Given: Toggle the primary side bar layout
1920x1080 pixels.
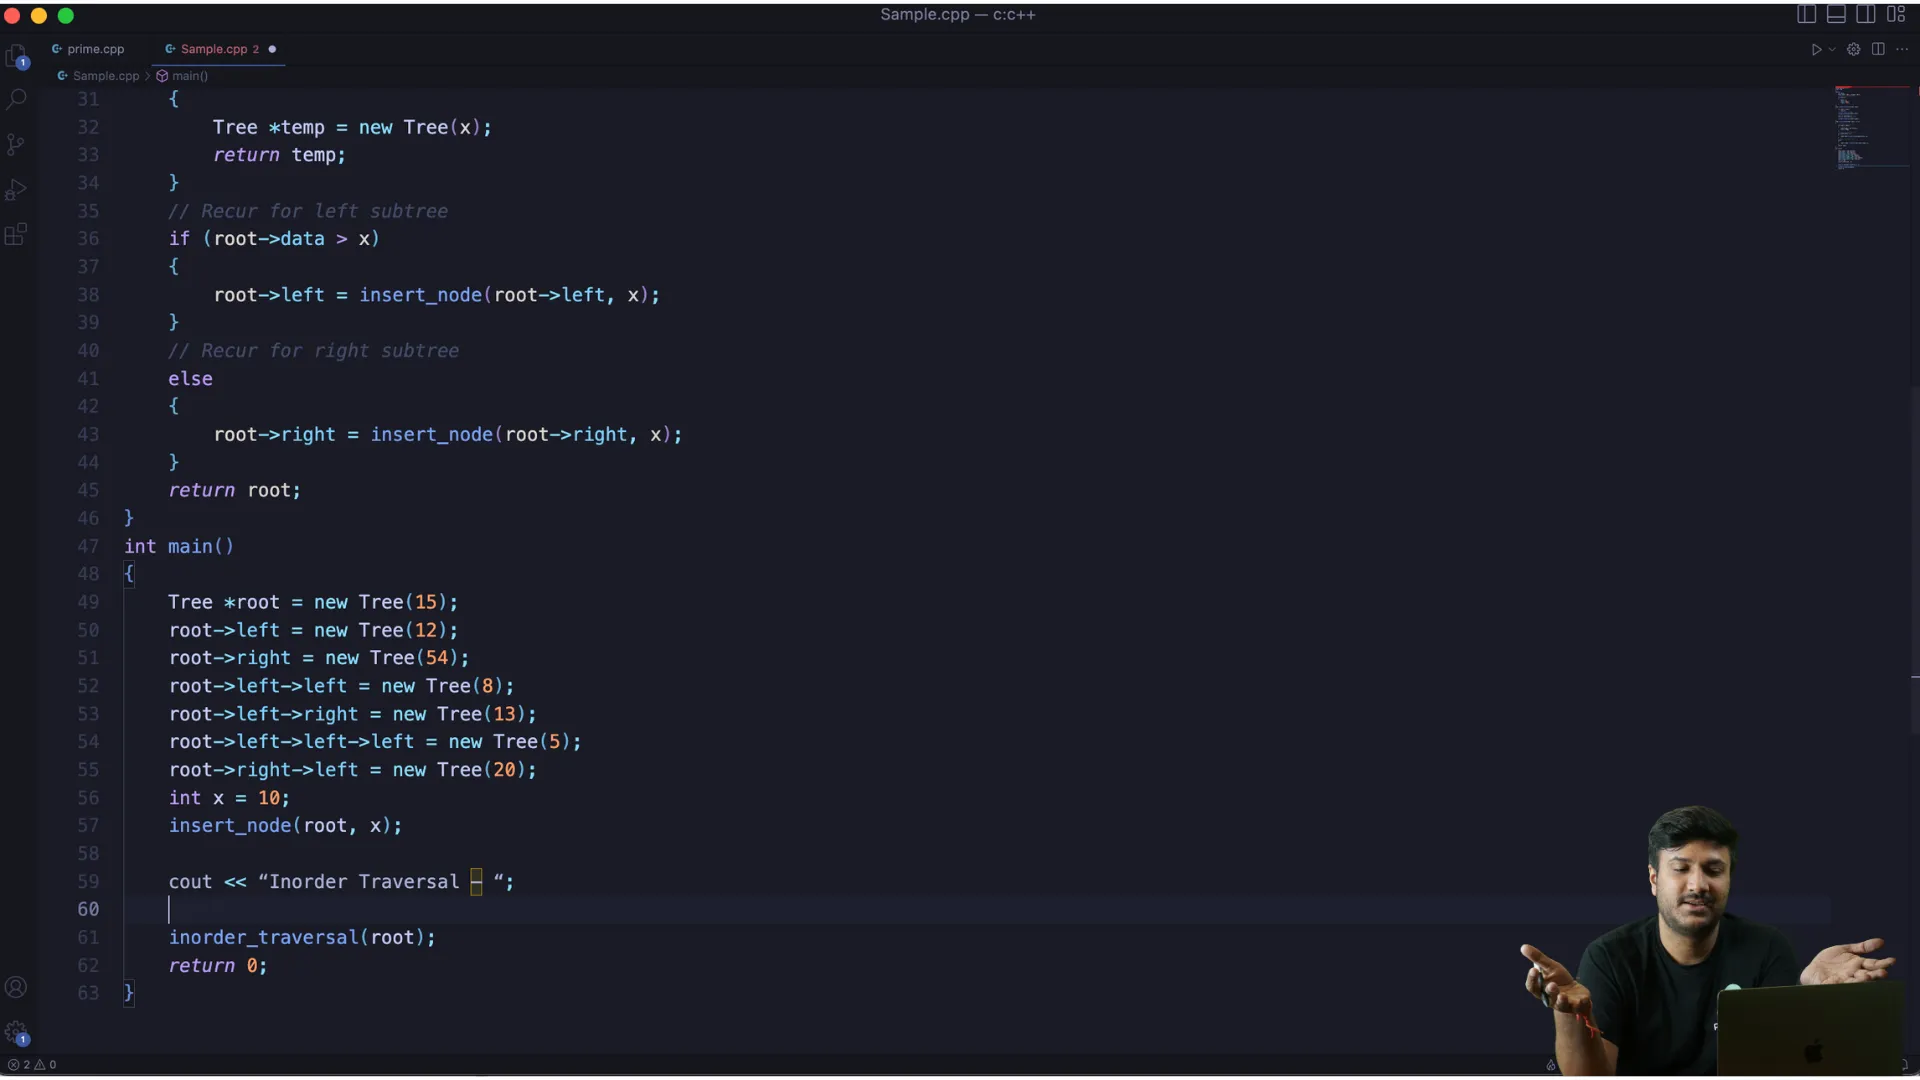Looking at the screenshot, I should coord(1806,14).
